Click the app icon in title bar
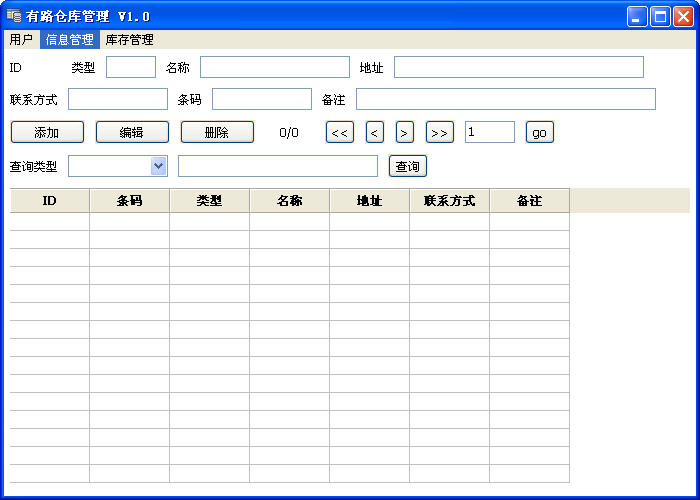The image size is (700, 500). click(x=14, y=16)
